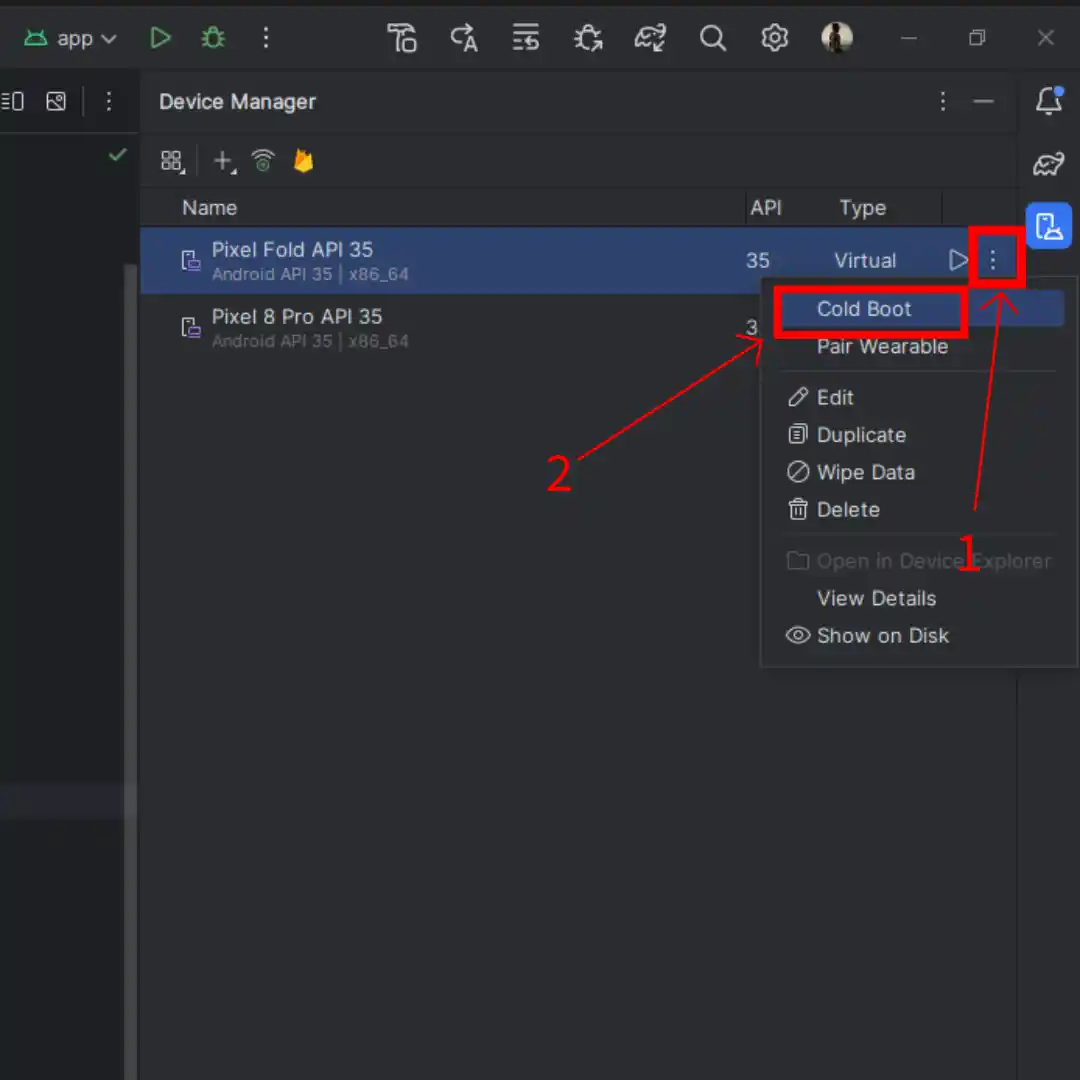This screenshot has width=1080, height=1080.
Task: Open the Search Everywhere magnifier
Action: 712,38
